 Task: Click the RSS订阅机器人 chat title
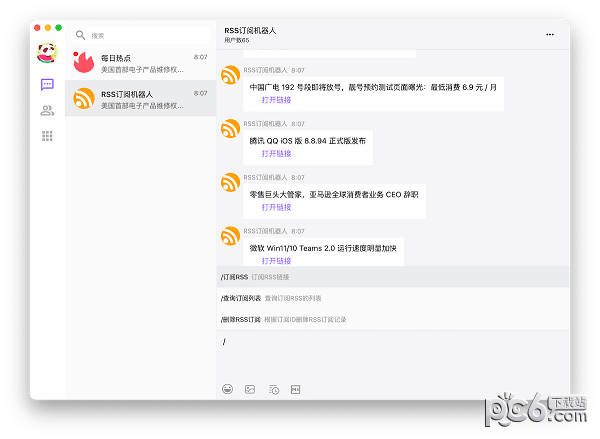click(x=250, y=31)
